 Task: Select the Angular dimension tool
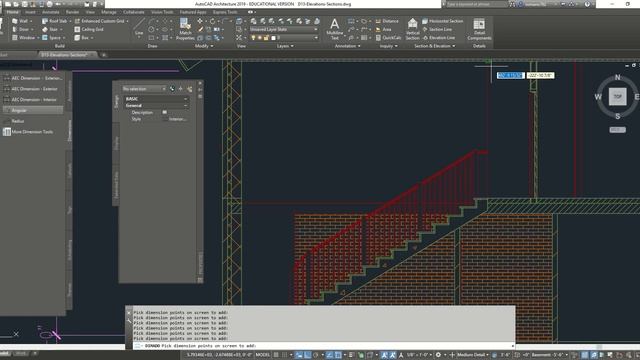(33, 110)
